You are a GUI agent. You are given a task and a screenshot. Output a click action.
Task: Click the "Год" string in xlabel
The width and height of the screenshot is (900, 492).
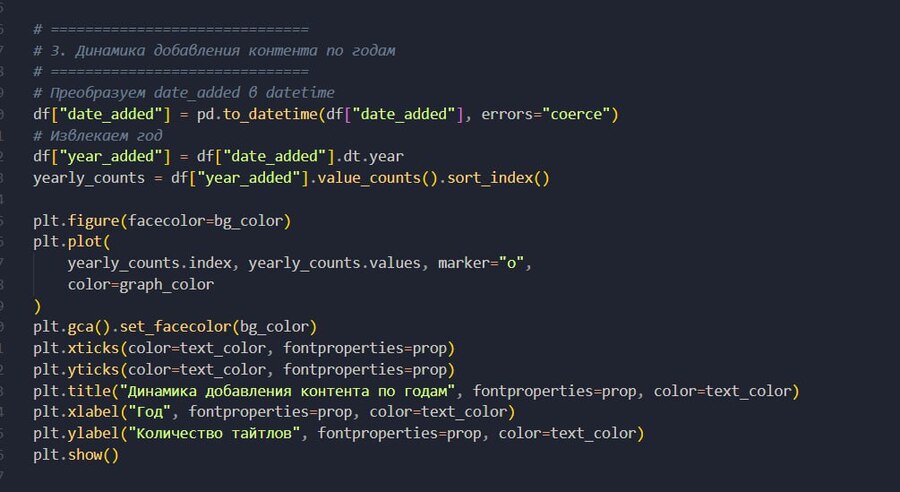click(149, 412)
